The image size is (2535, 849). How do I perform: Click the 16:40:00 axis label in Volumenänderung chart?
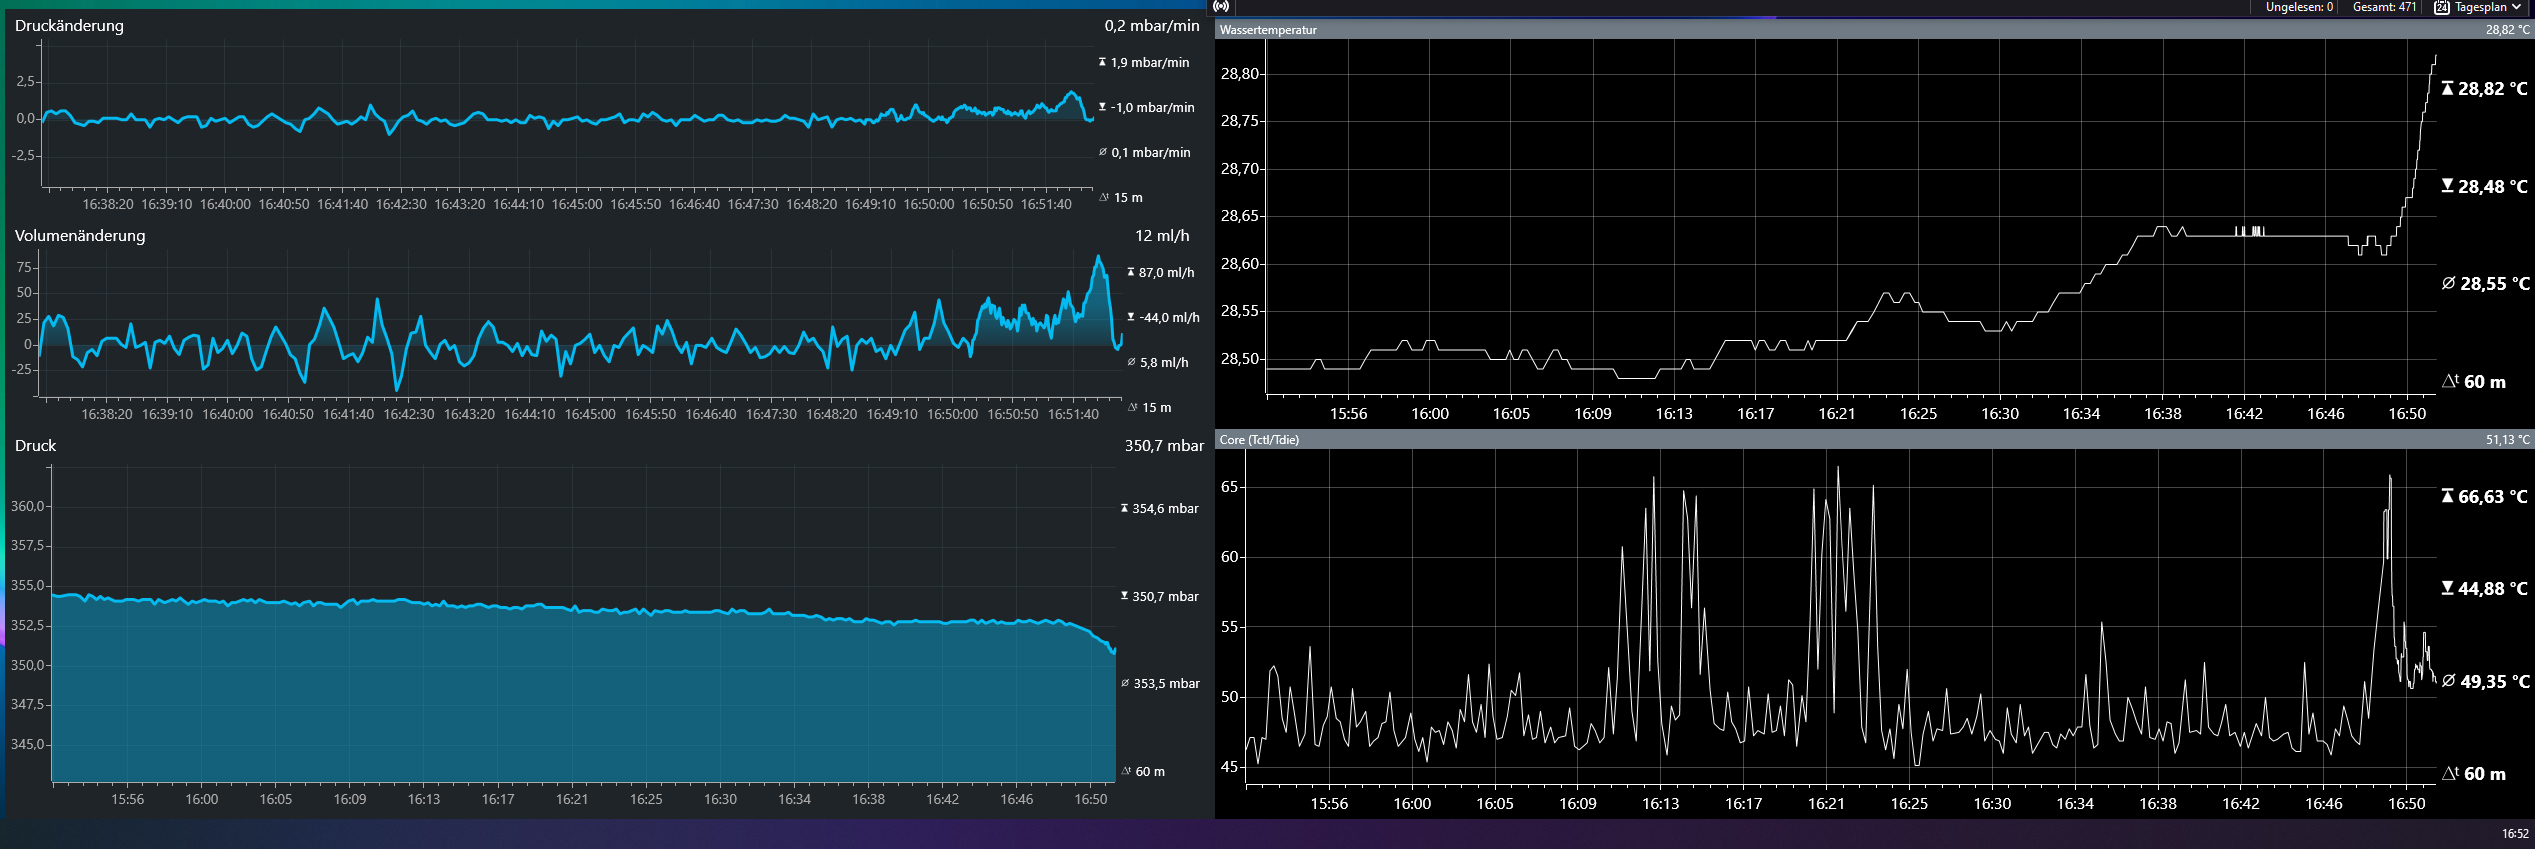pos(228,414)
